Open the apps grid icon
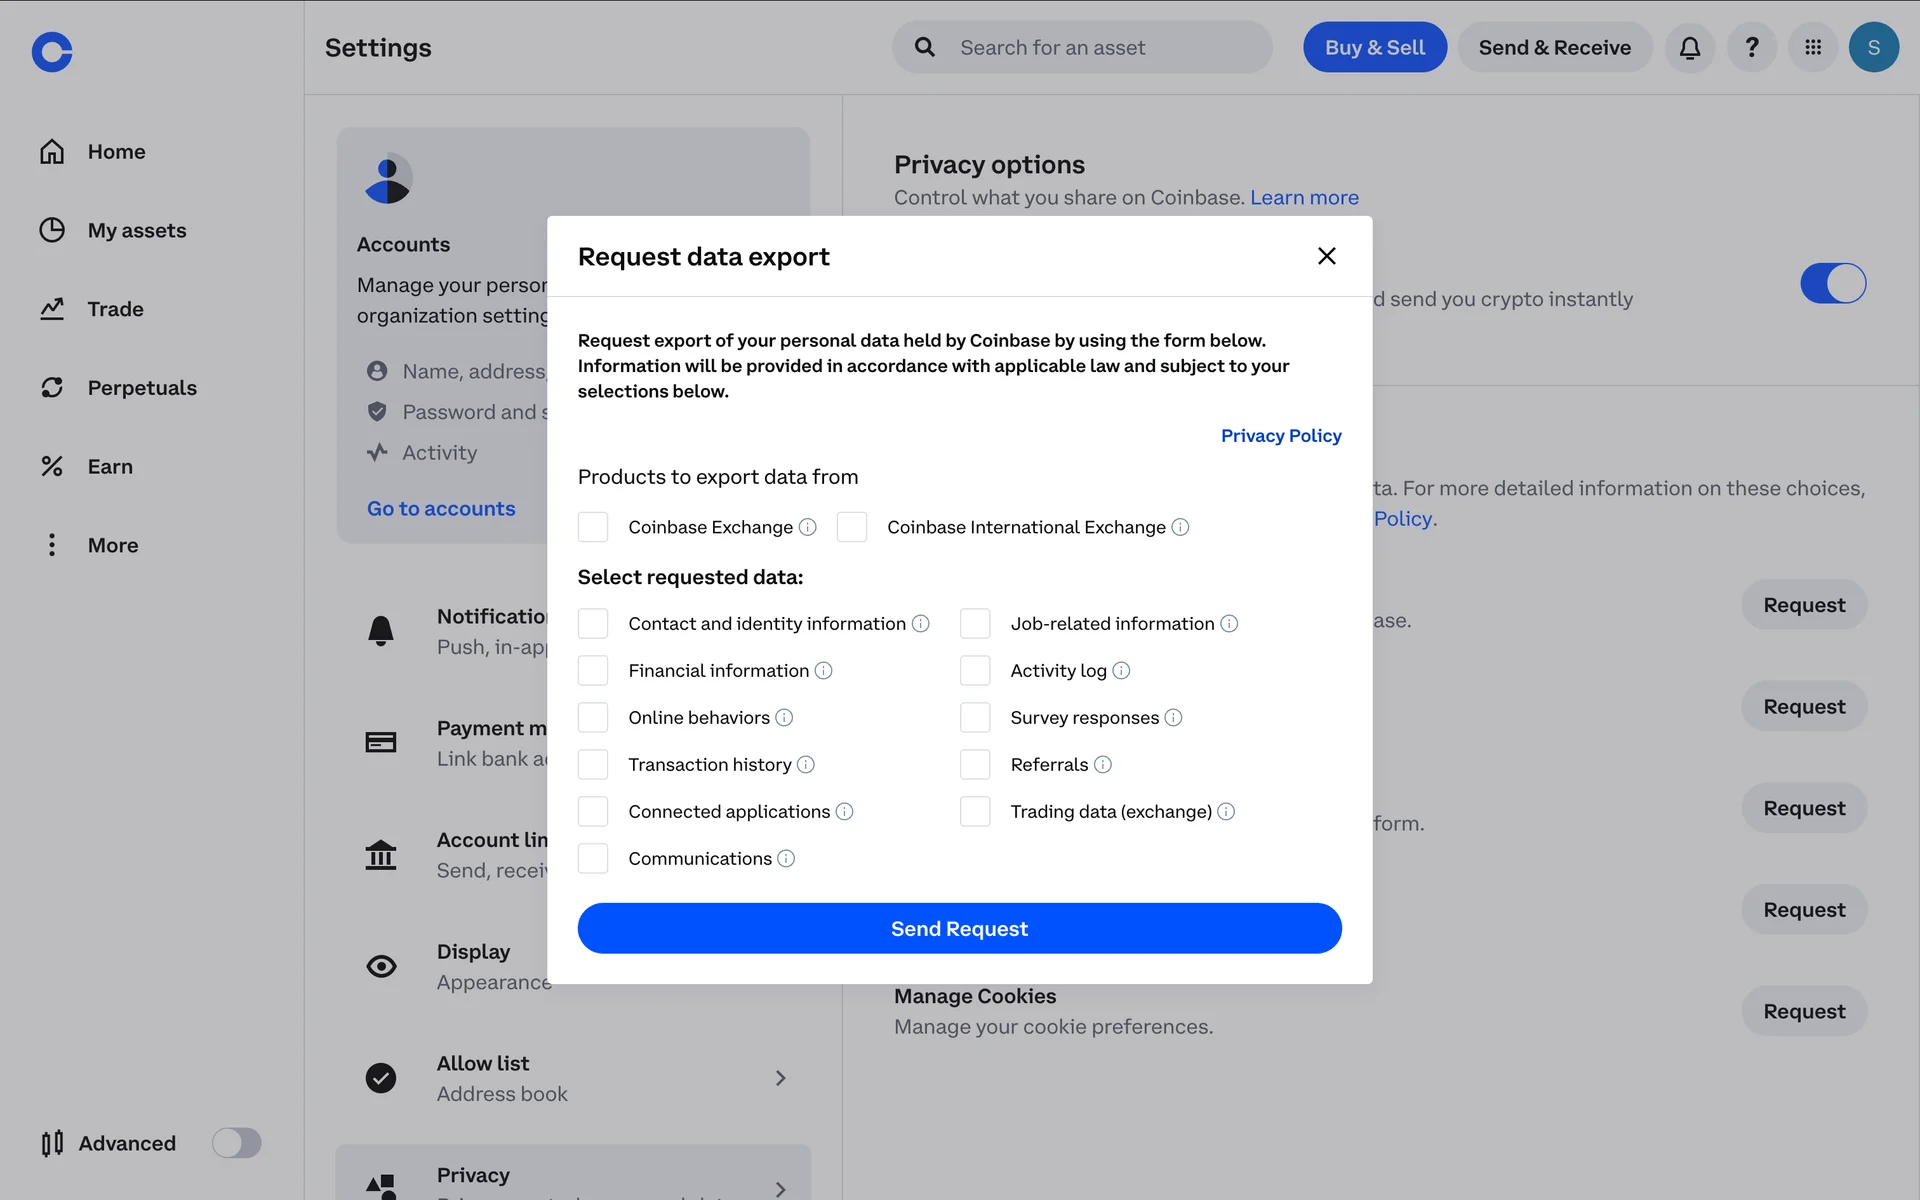The height and width of the screenshot is (1200, 1920). (1812, 48)
